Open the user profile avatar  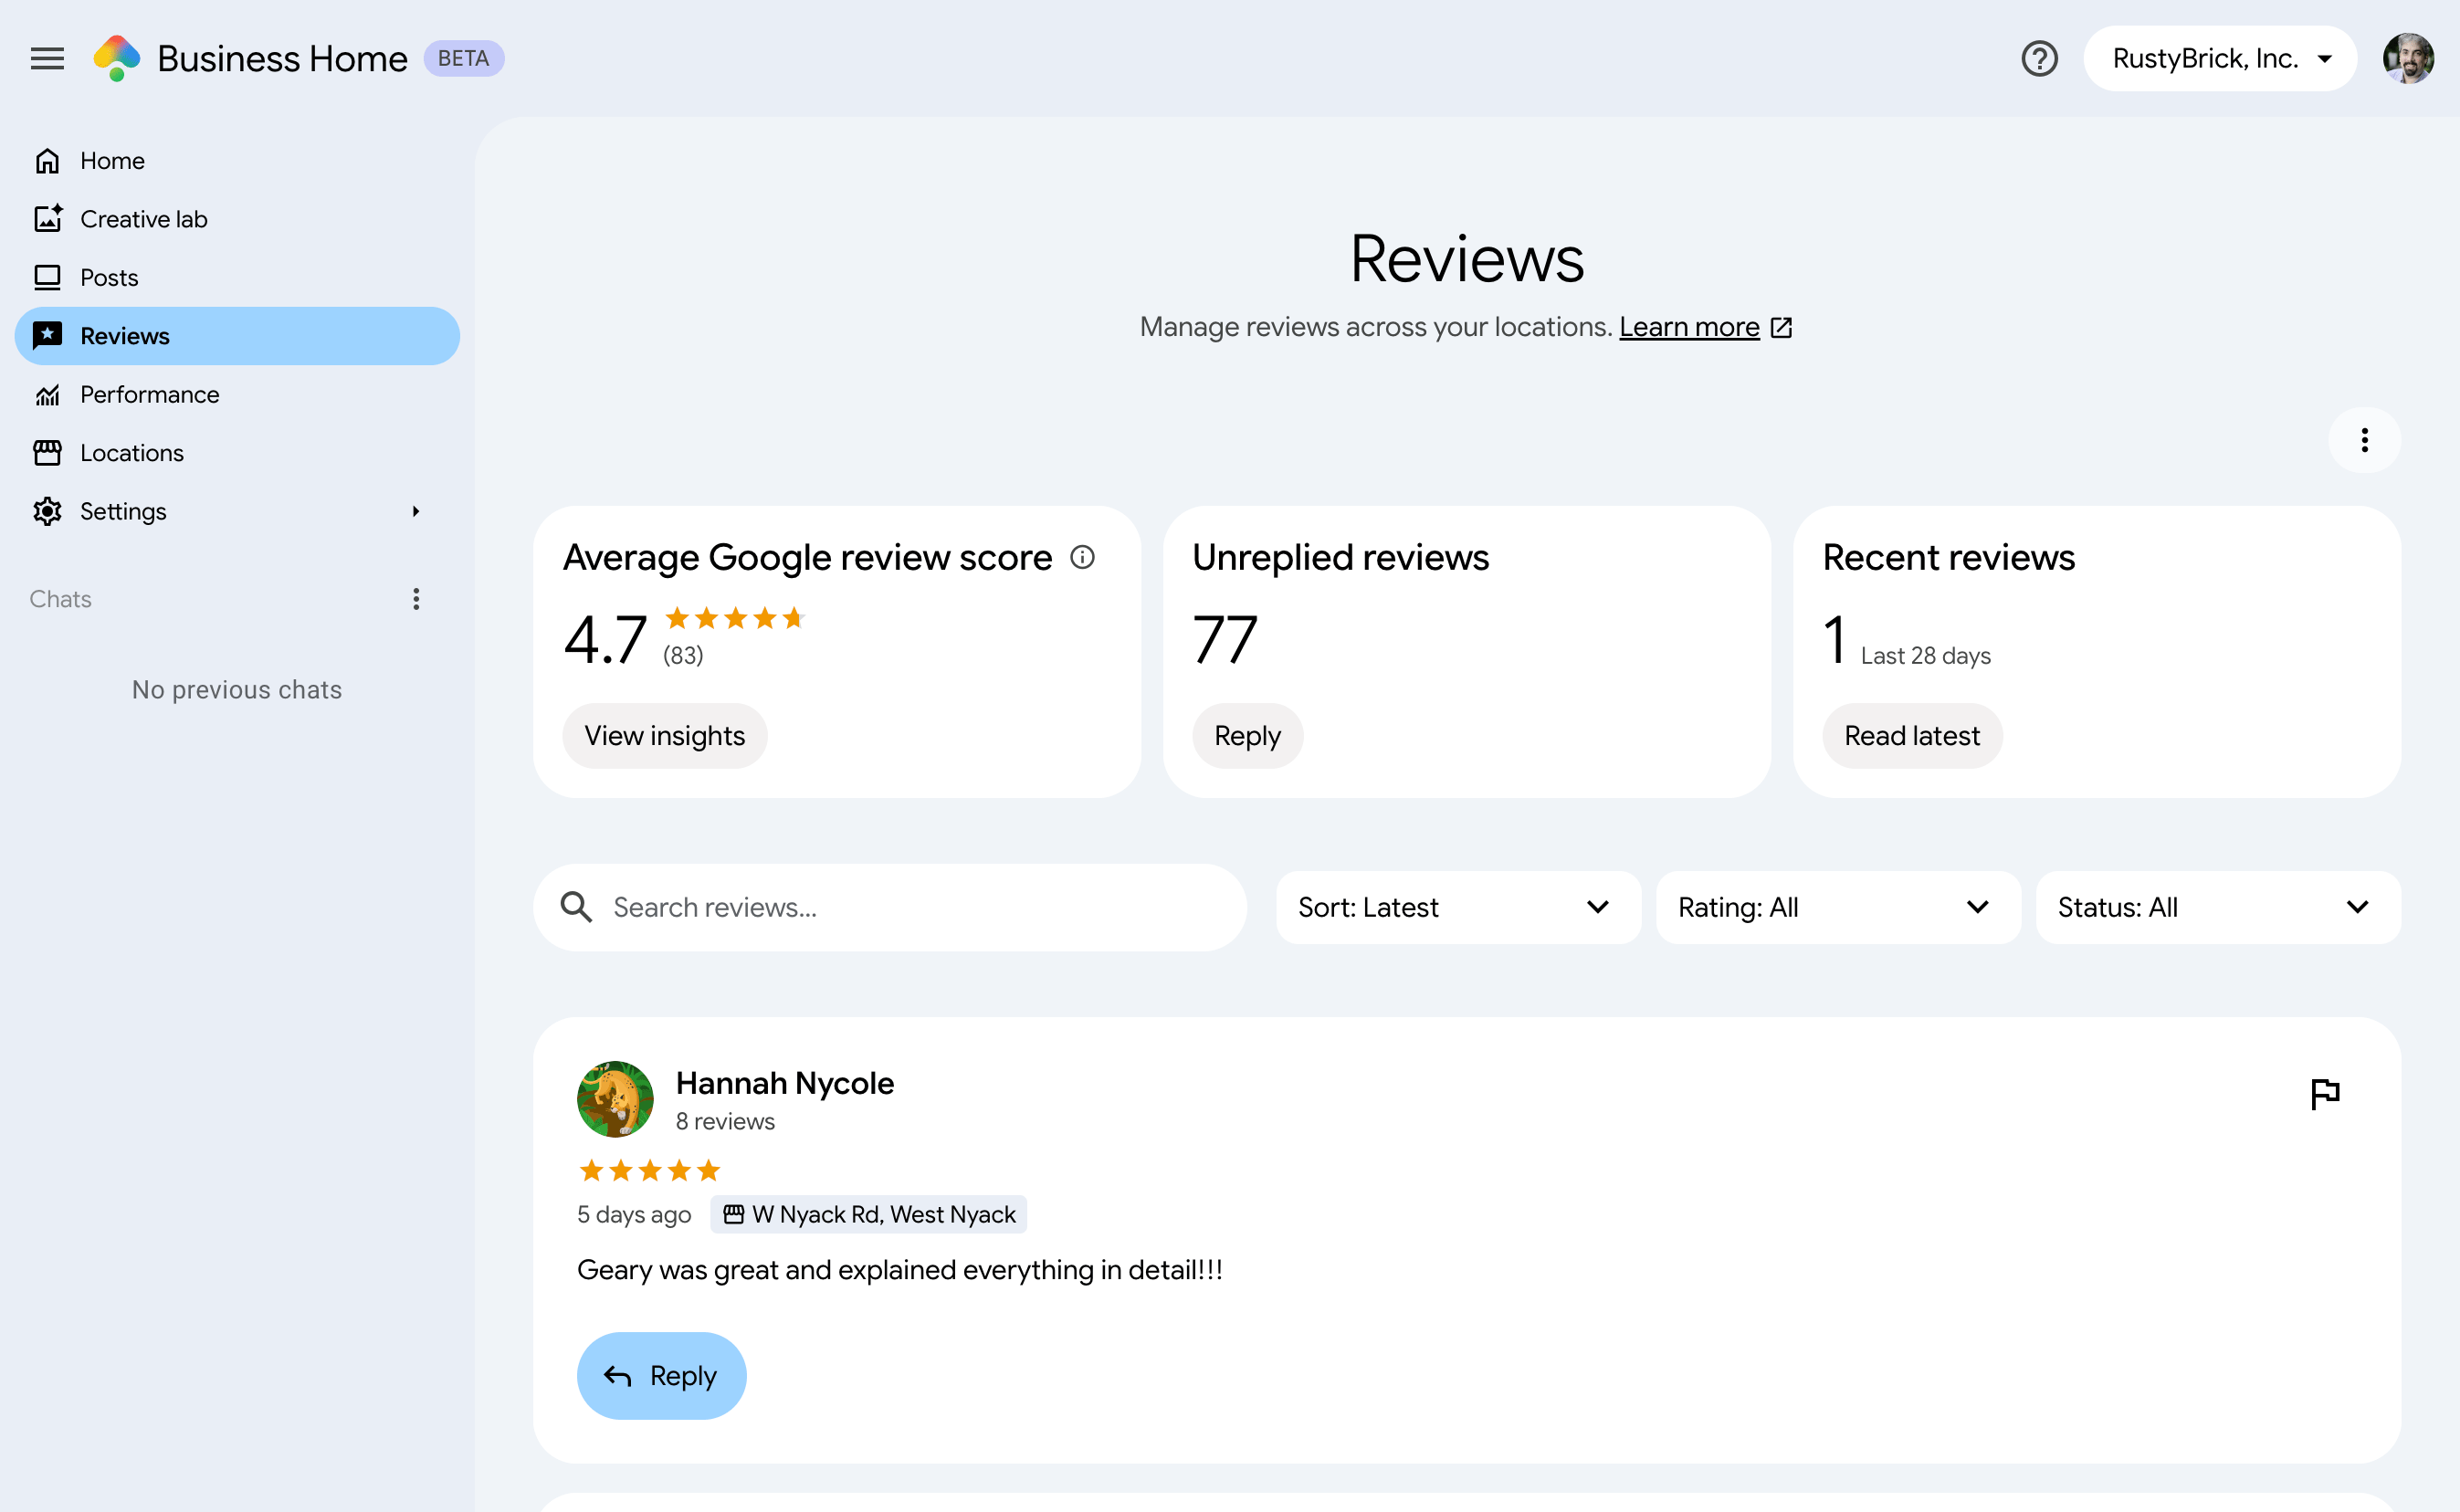coord(2408,58)
